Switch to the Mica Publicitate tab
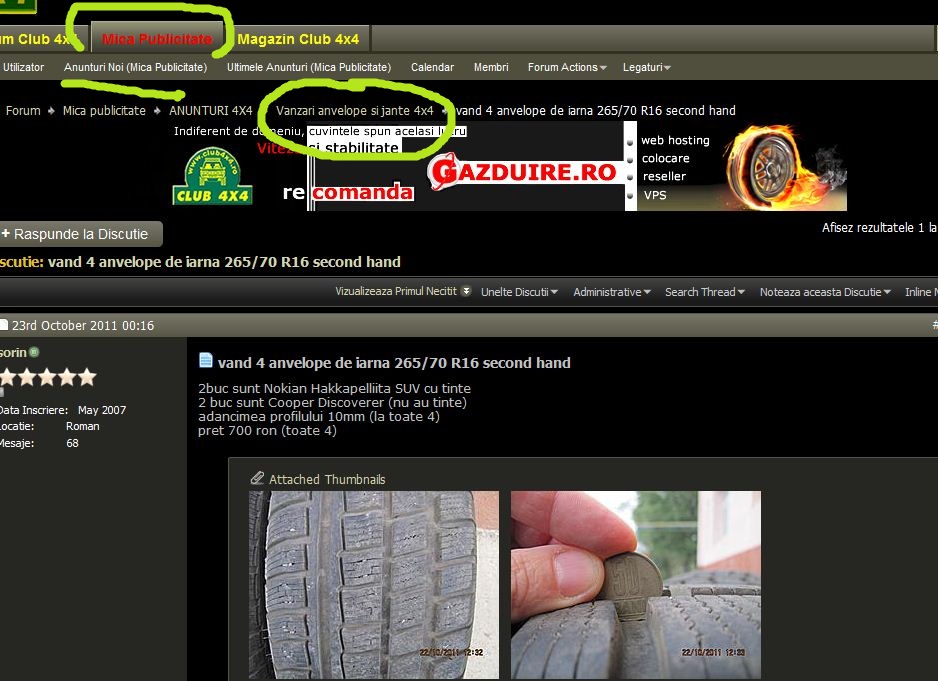Viewport: 938px width, 681px height. (x=157, y=39)
